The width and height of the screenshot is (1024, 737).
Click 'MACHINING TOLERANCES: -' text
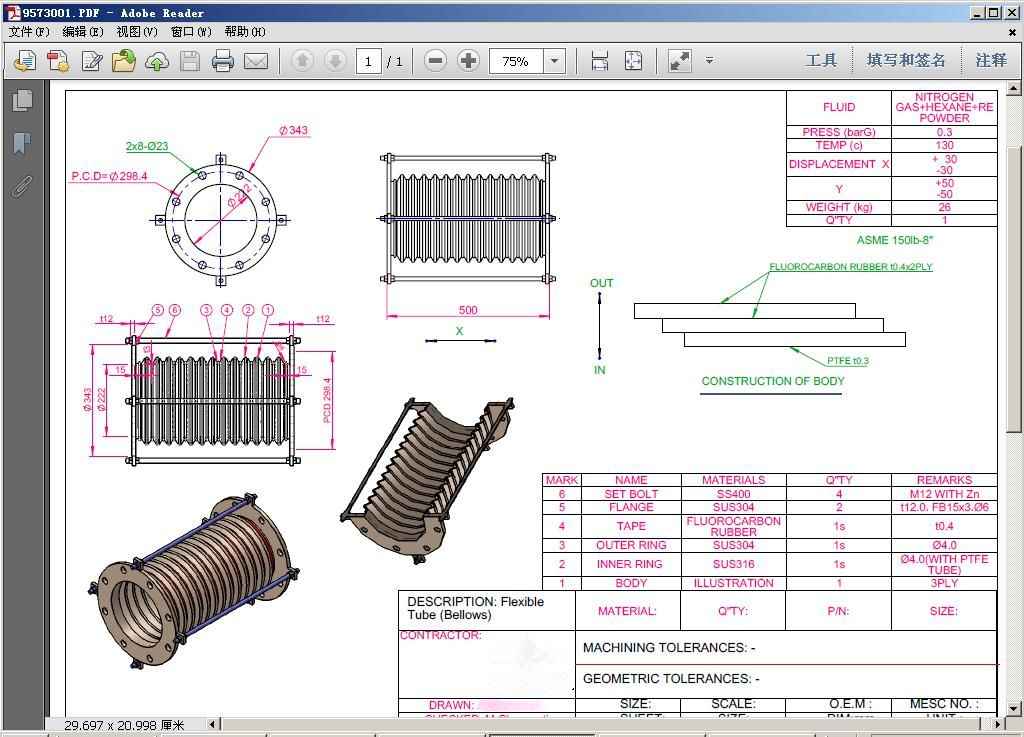pyautogui.click(x=669, y=648)
